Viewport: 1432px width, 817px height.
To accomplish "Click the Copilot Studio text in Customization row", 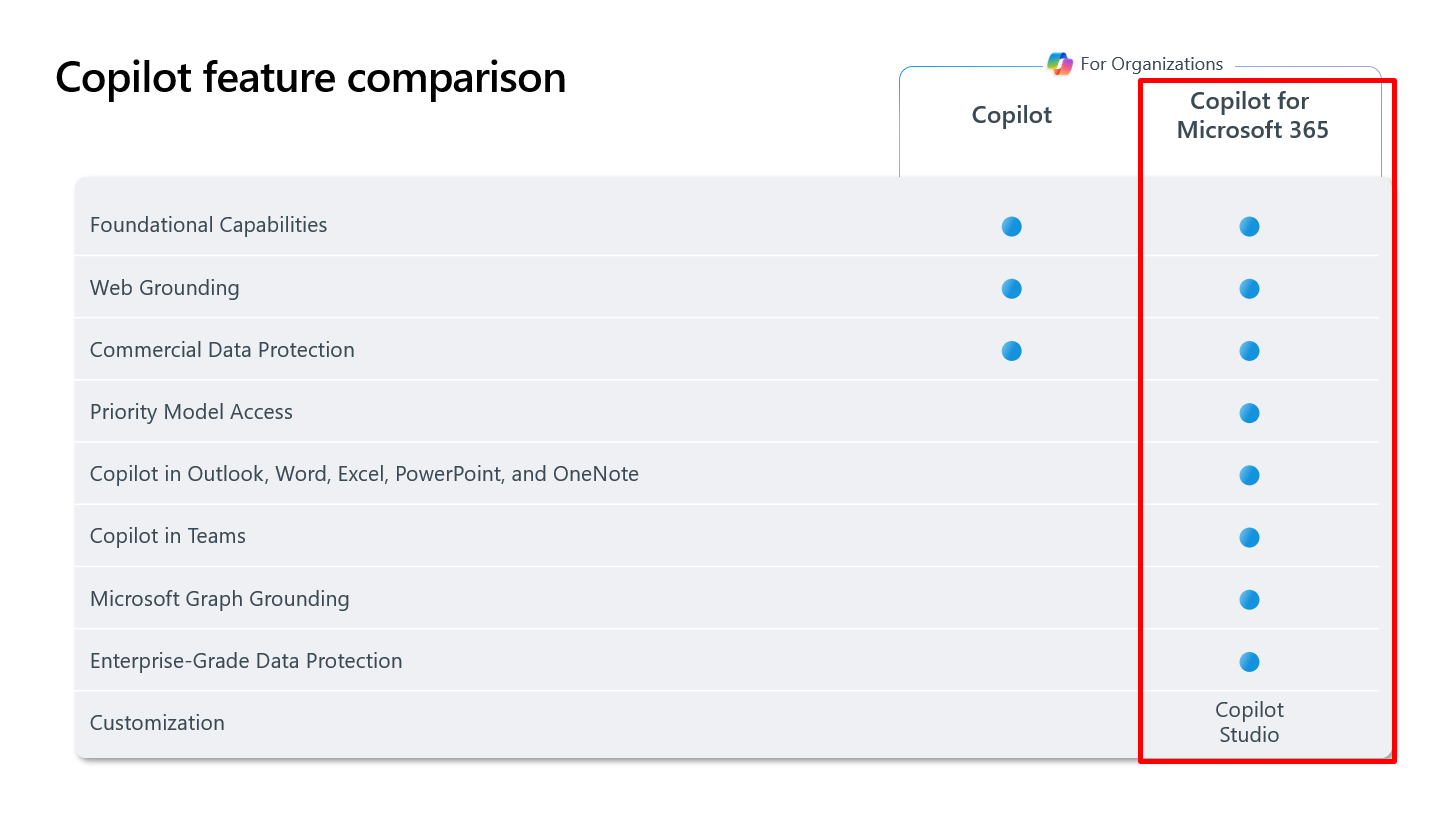I will [x=1249, y=722].
